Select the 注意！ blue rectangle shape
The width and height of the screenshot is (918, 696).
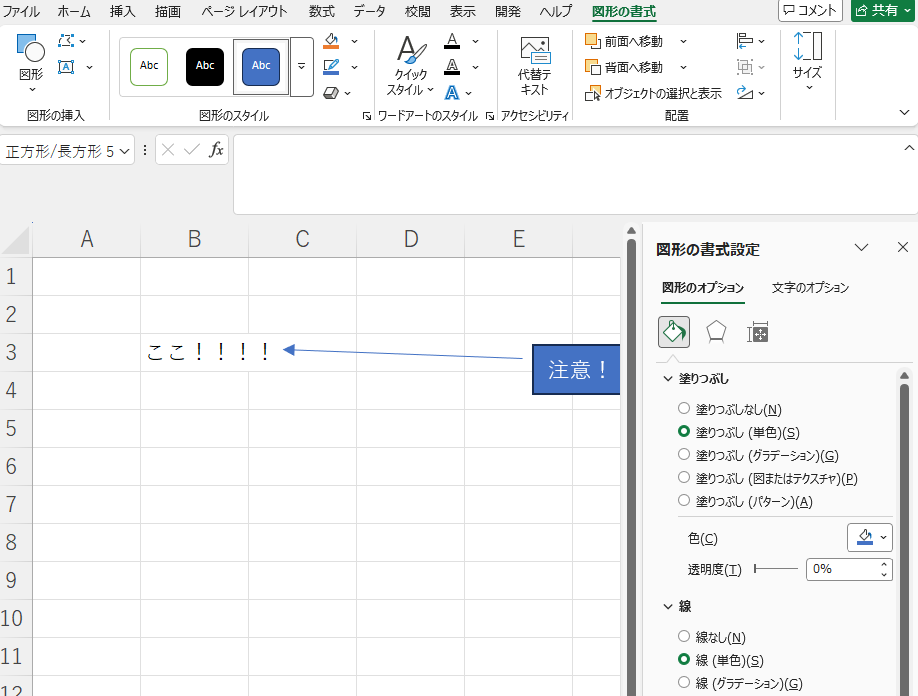[576, 369]
